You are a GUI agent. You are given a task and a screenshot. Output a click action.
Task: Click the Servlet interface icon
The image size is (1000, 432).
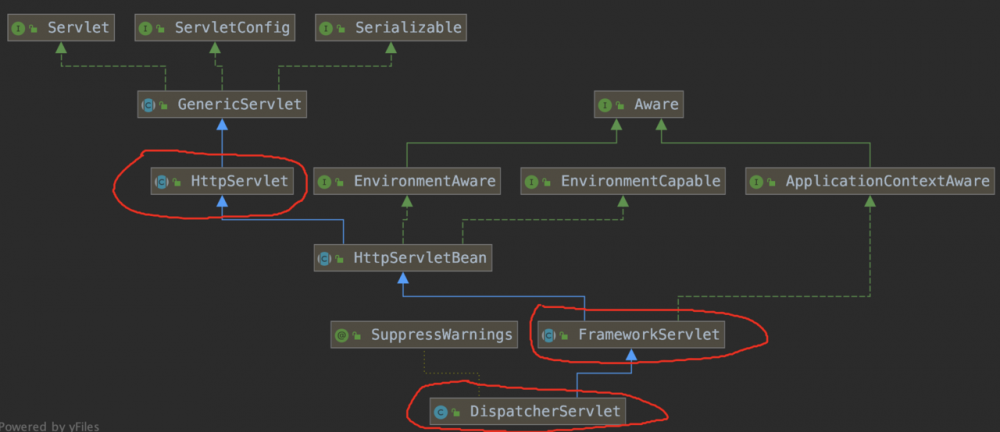(19, 28)
